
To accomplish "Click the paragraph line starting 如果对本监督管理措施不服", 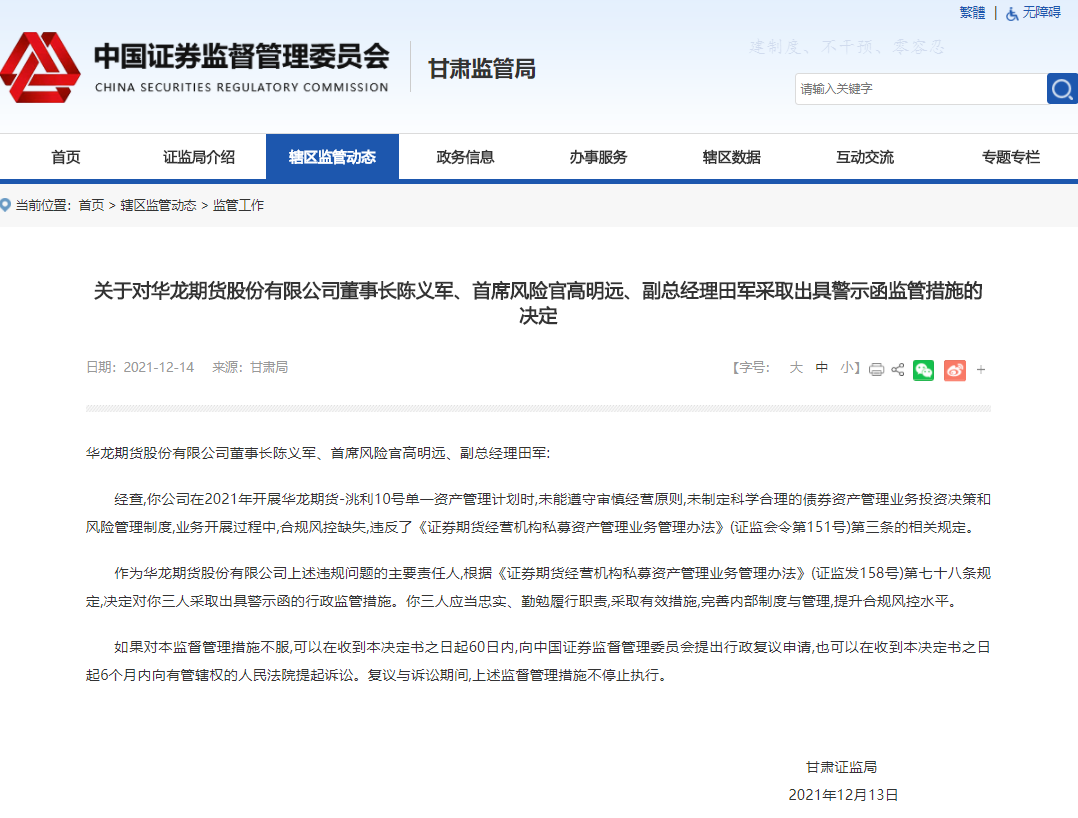I will [x=553, y=647].
